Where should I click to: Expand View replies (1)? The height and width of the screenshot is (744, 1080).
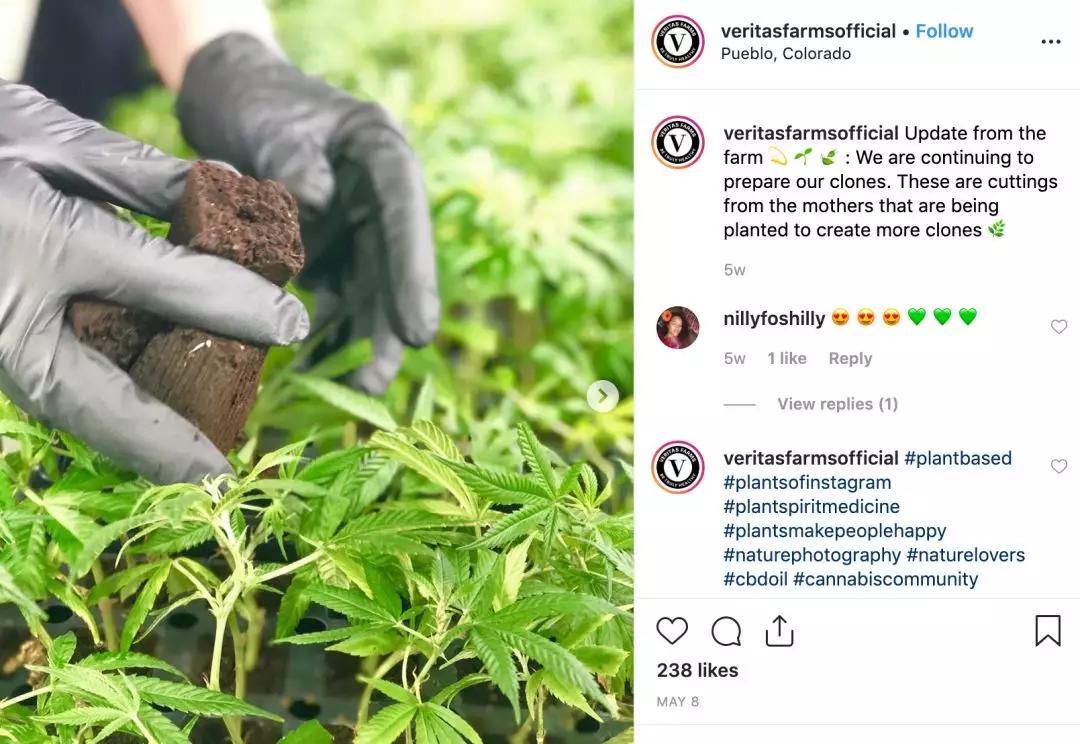click(x=838, y=404)
